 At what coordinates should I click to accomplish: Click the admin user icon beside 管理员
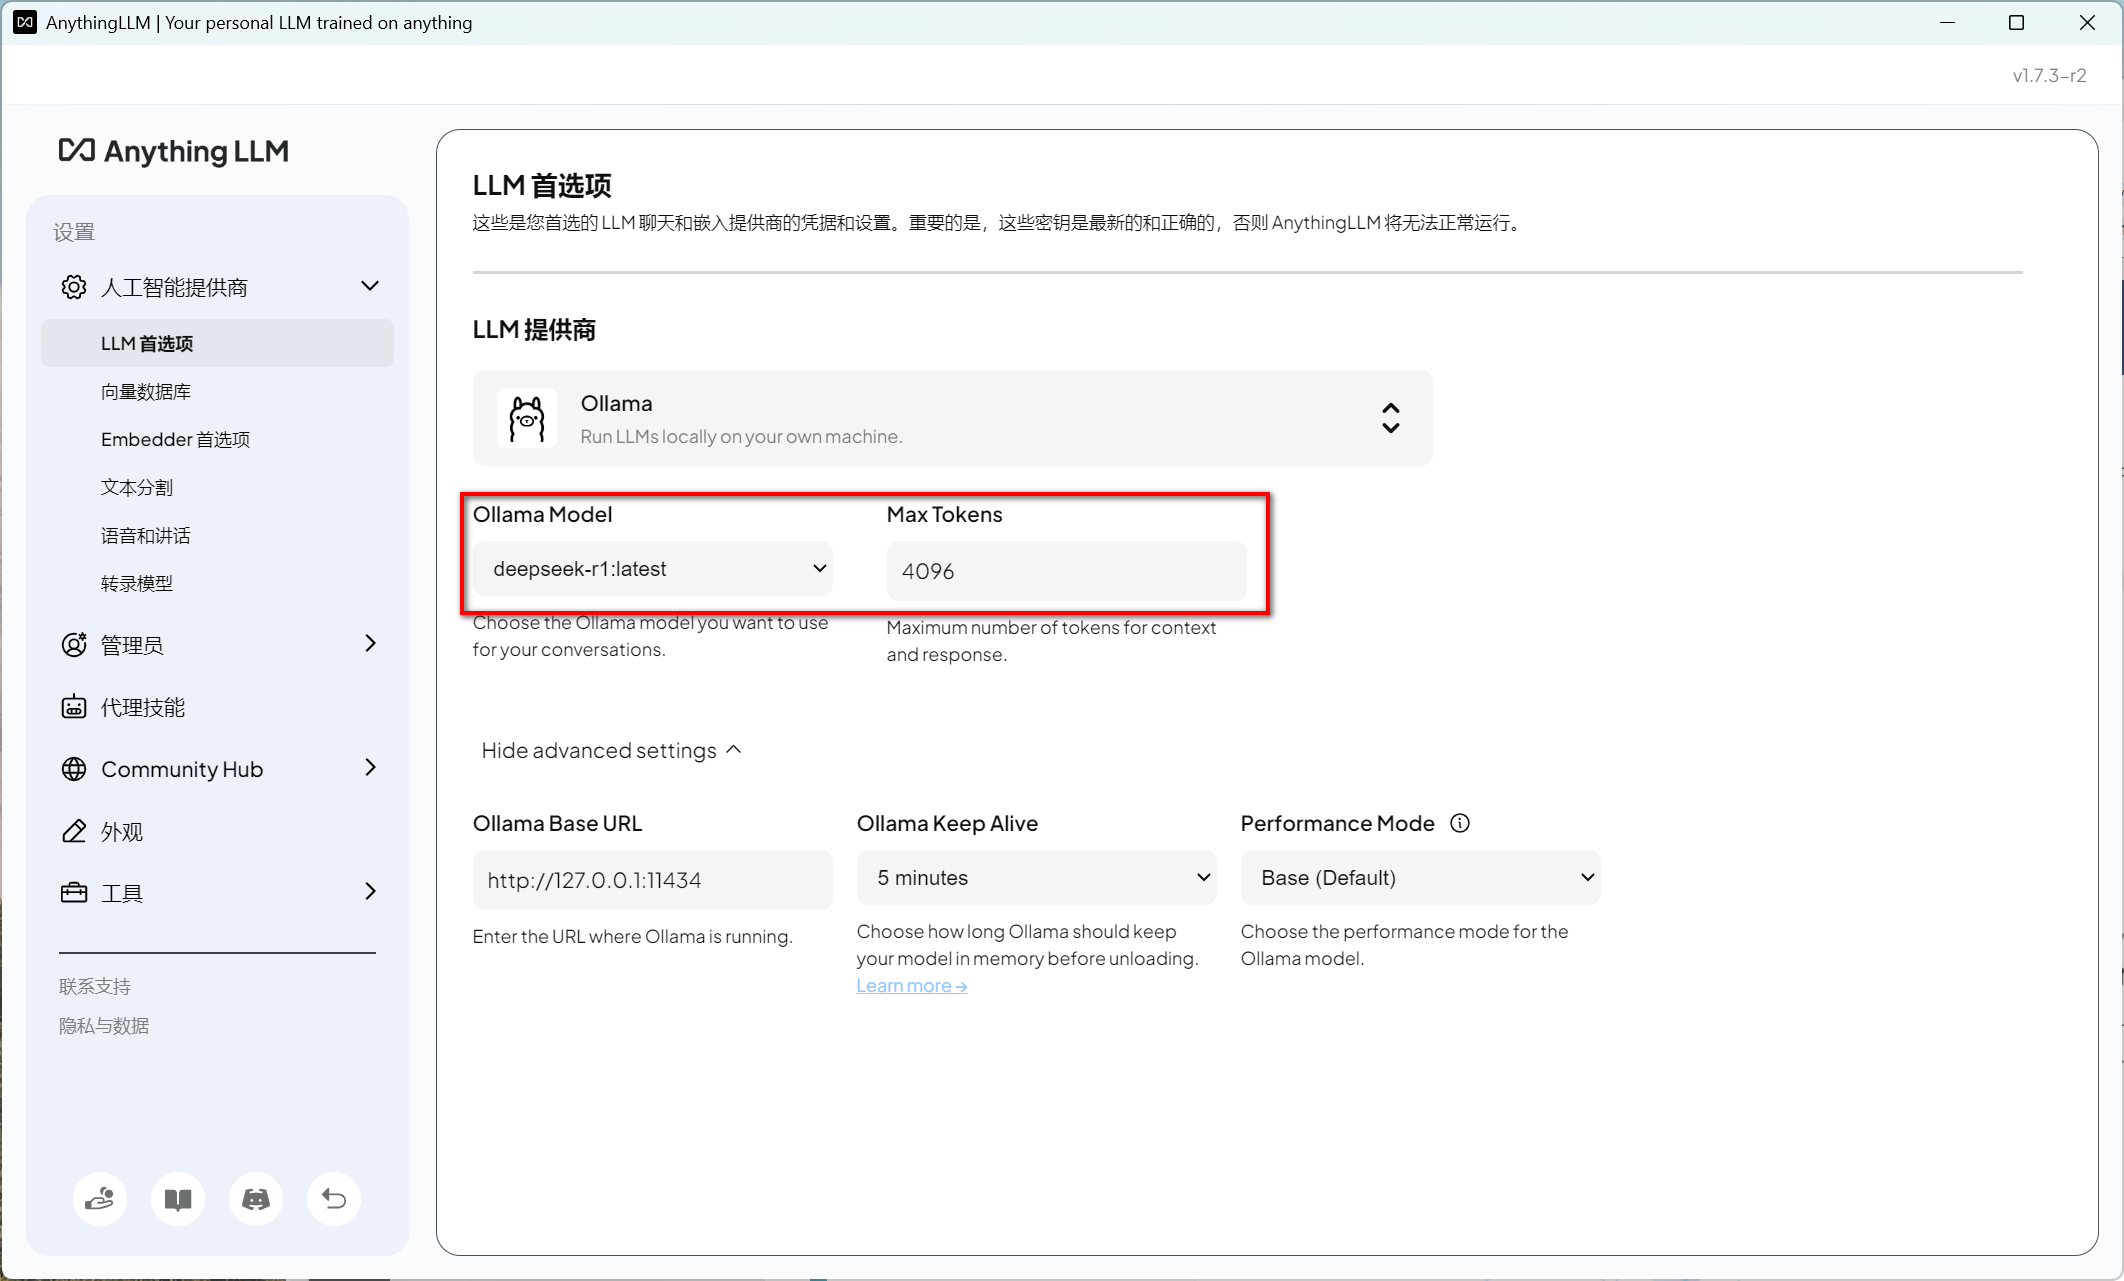tap(74, 645)
